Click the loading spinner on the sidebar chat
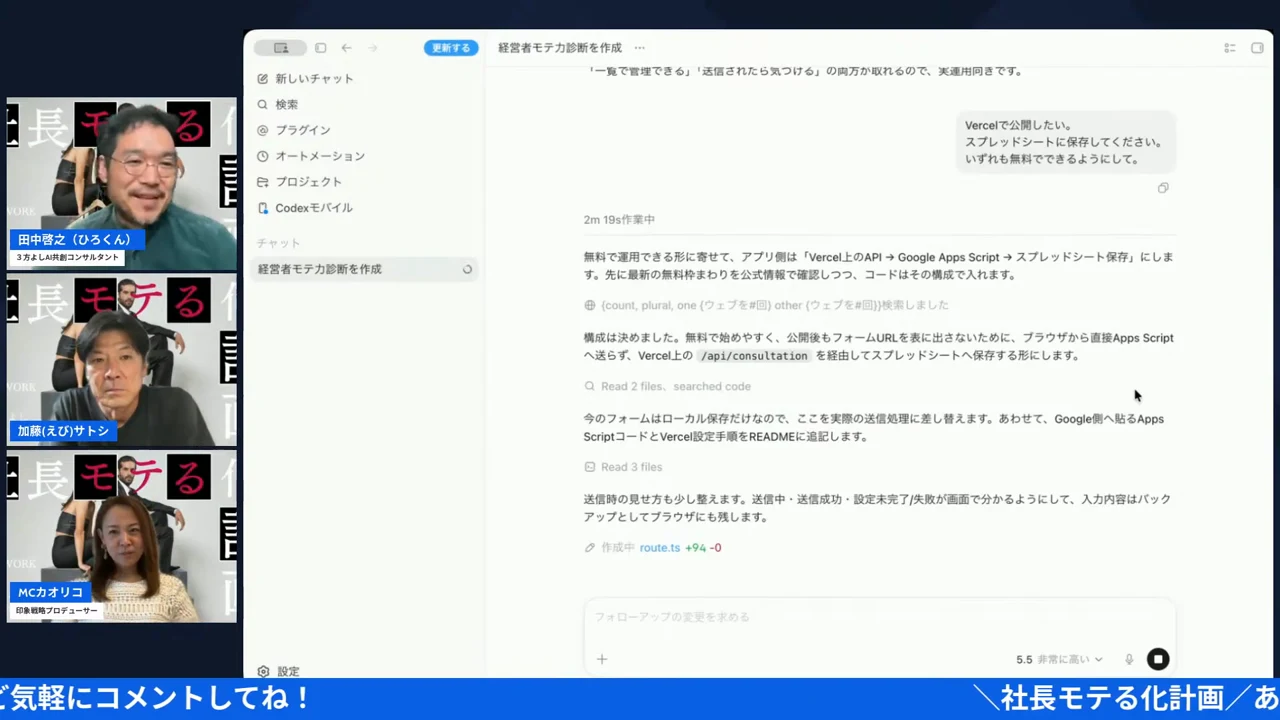Screen dimensions: 1280x720 pos(467,269)
